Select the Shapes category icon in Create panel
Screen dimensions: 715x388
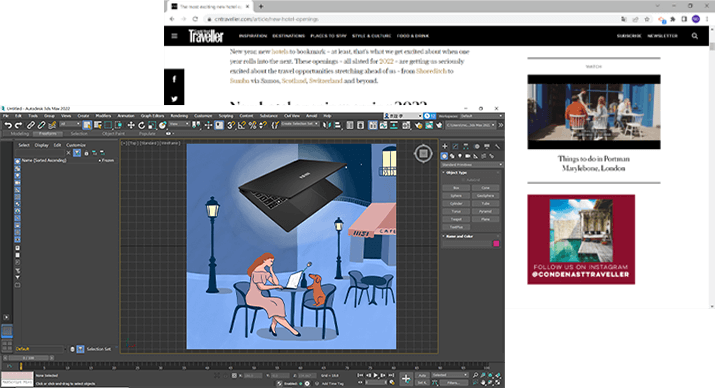(452, 156)
